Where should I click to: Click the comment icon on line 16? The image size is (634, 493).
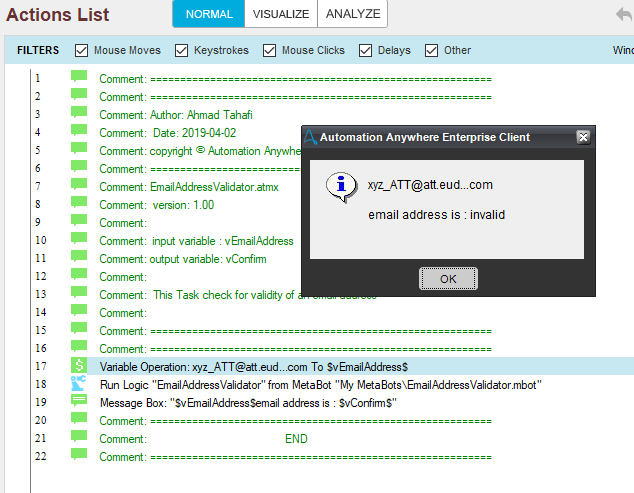click(x=79, y=346)
